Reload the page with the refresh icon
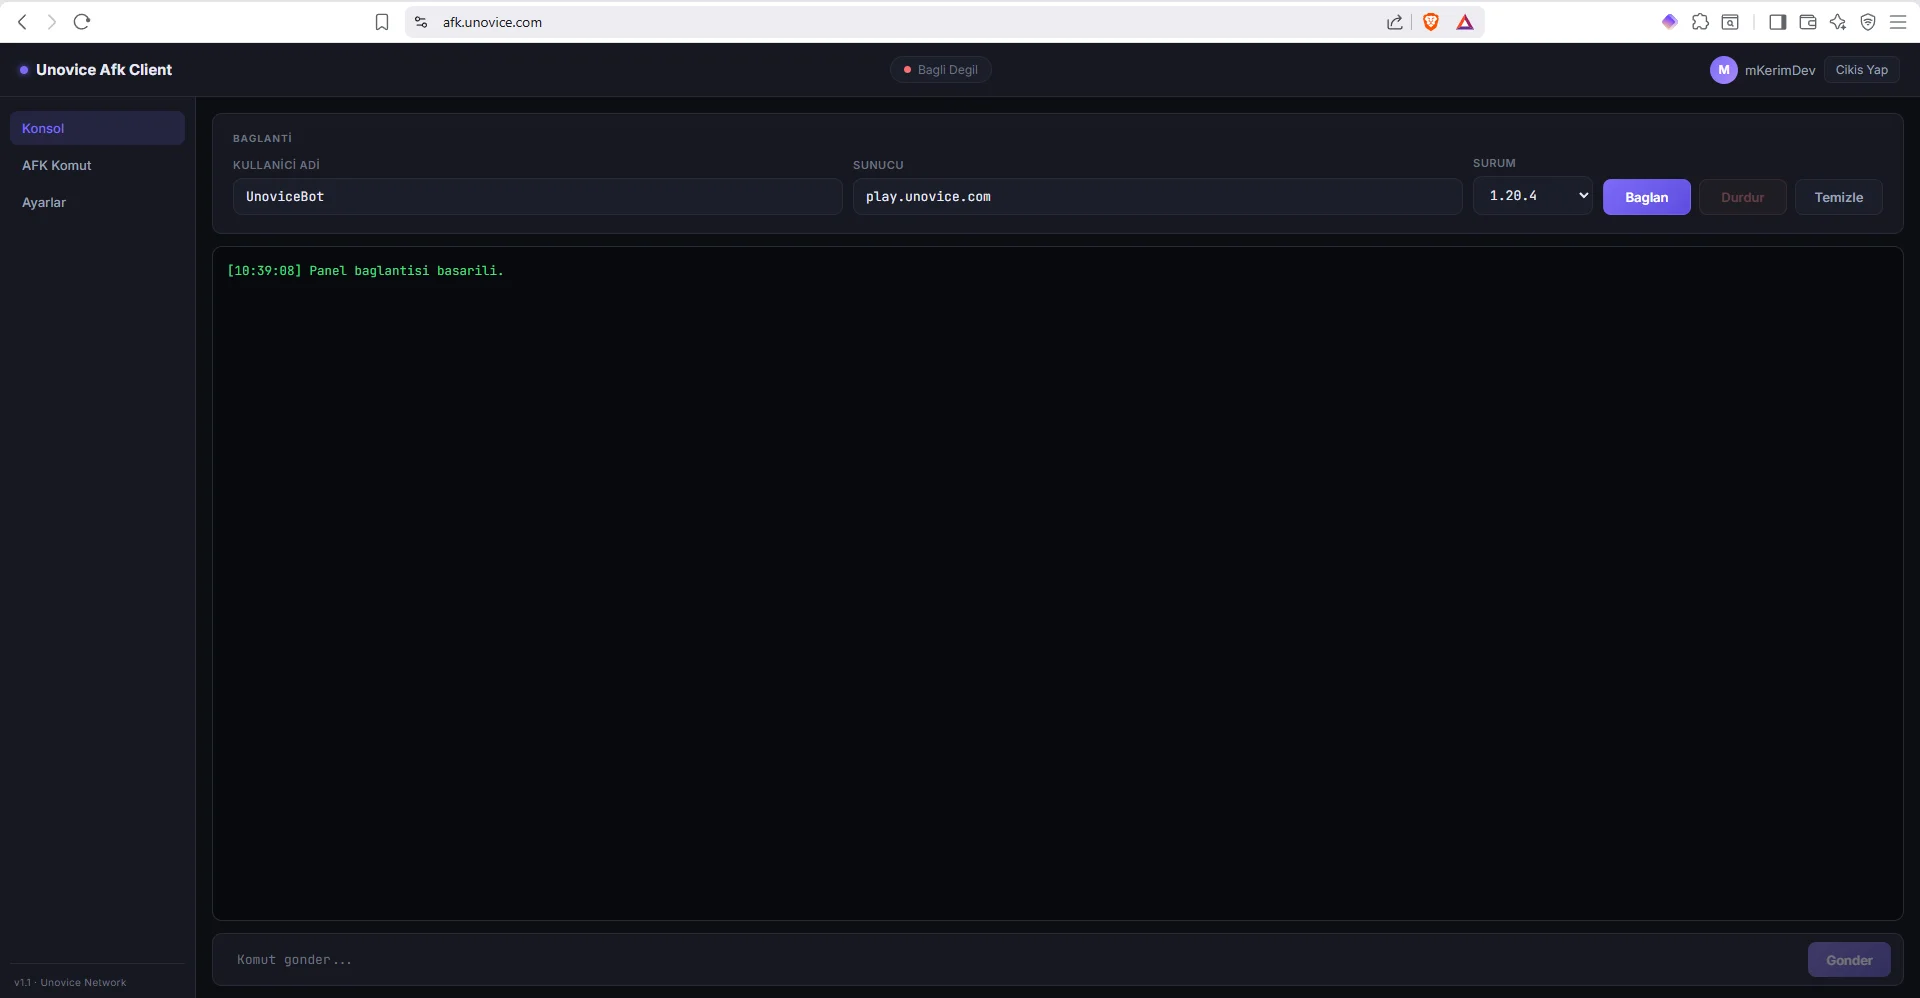1920x998 pixels. (82, 22)
